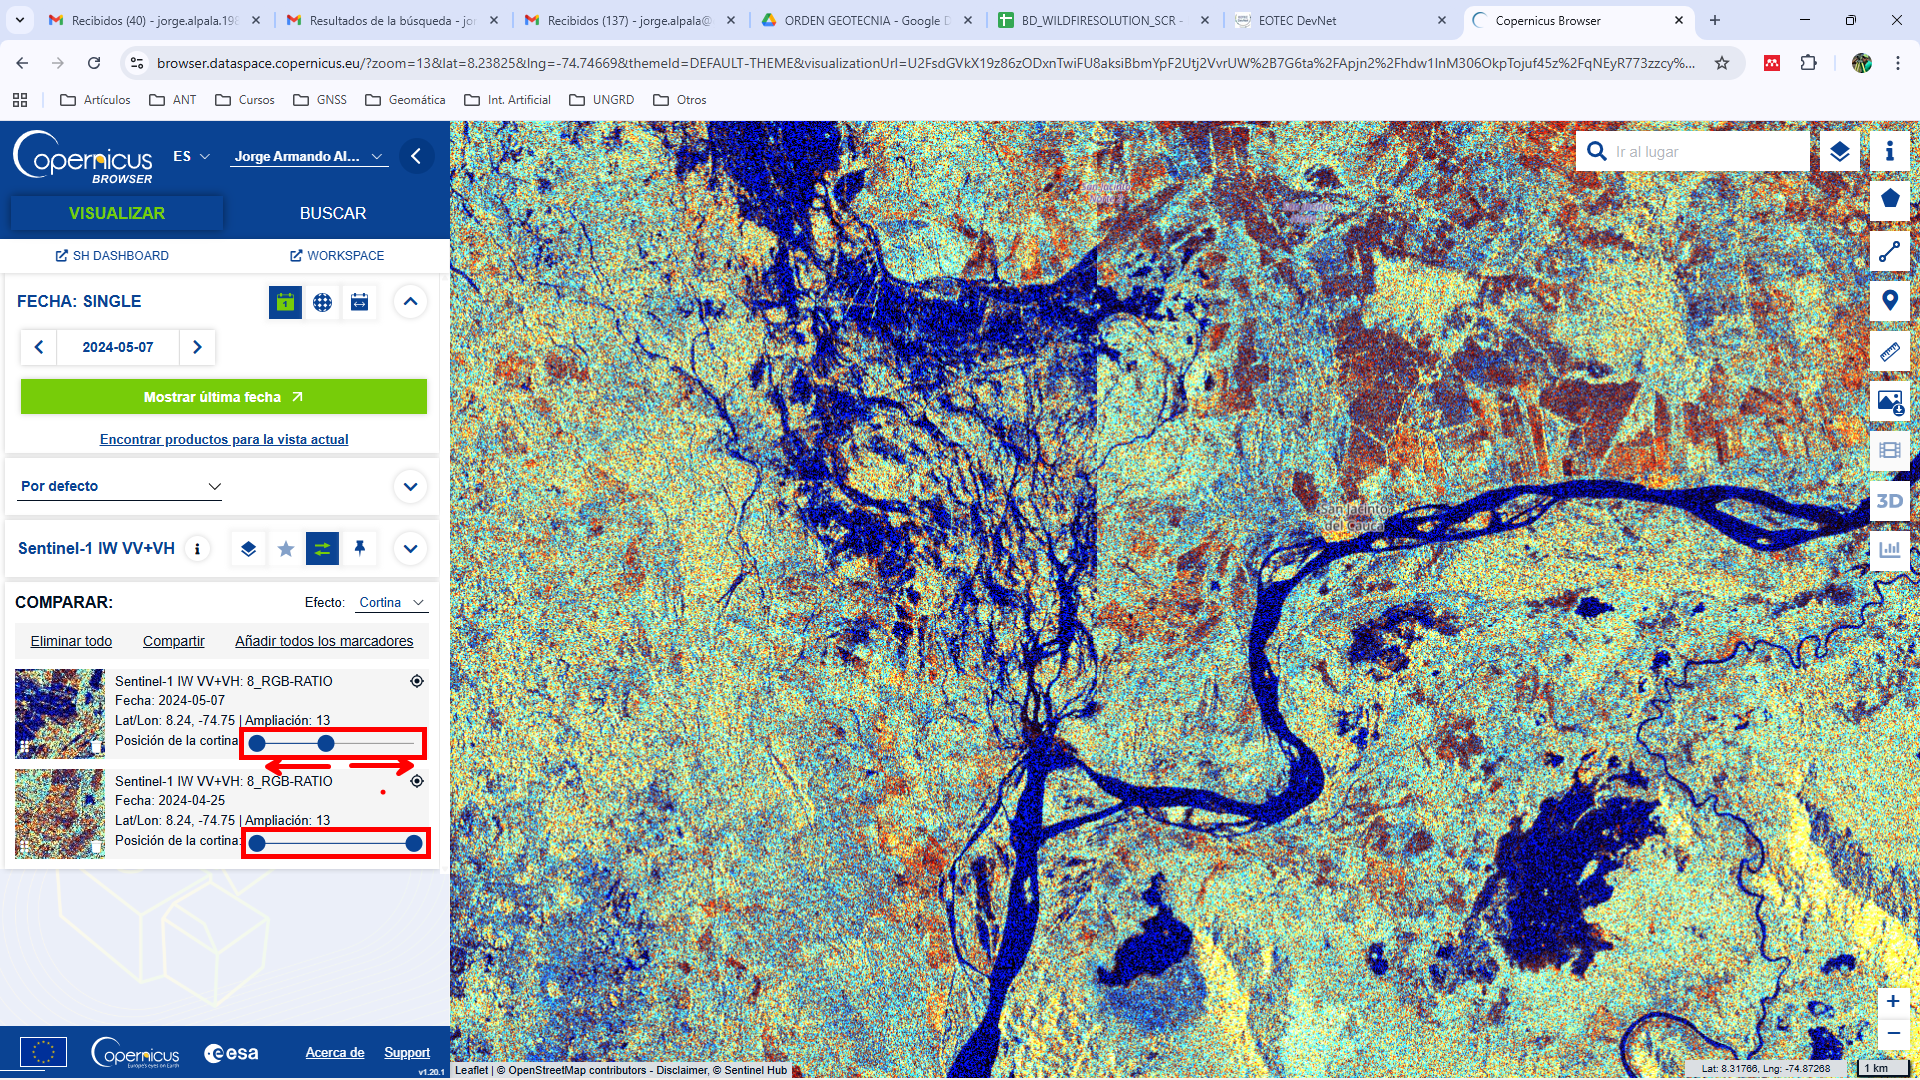Select the draw area of interest pentagon tool
This screenshot has height=1080, width=1920.
(1889, 199)
